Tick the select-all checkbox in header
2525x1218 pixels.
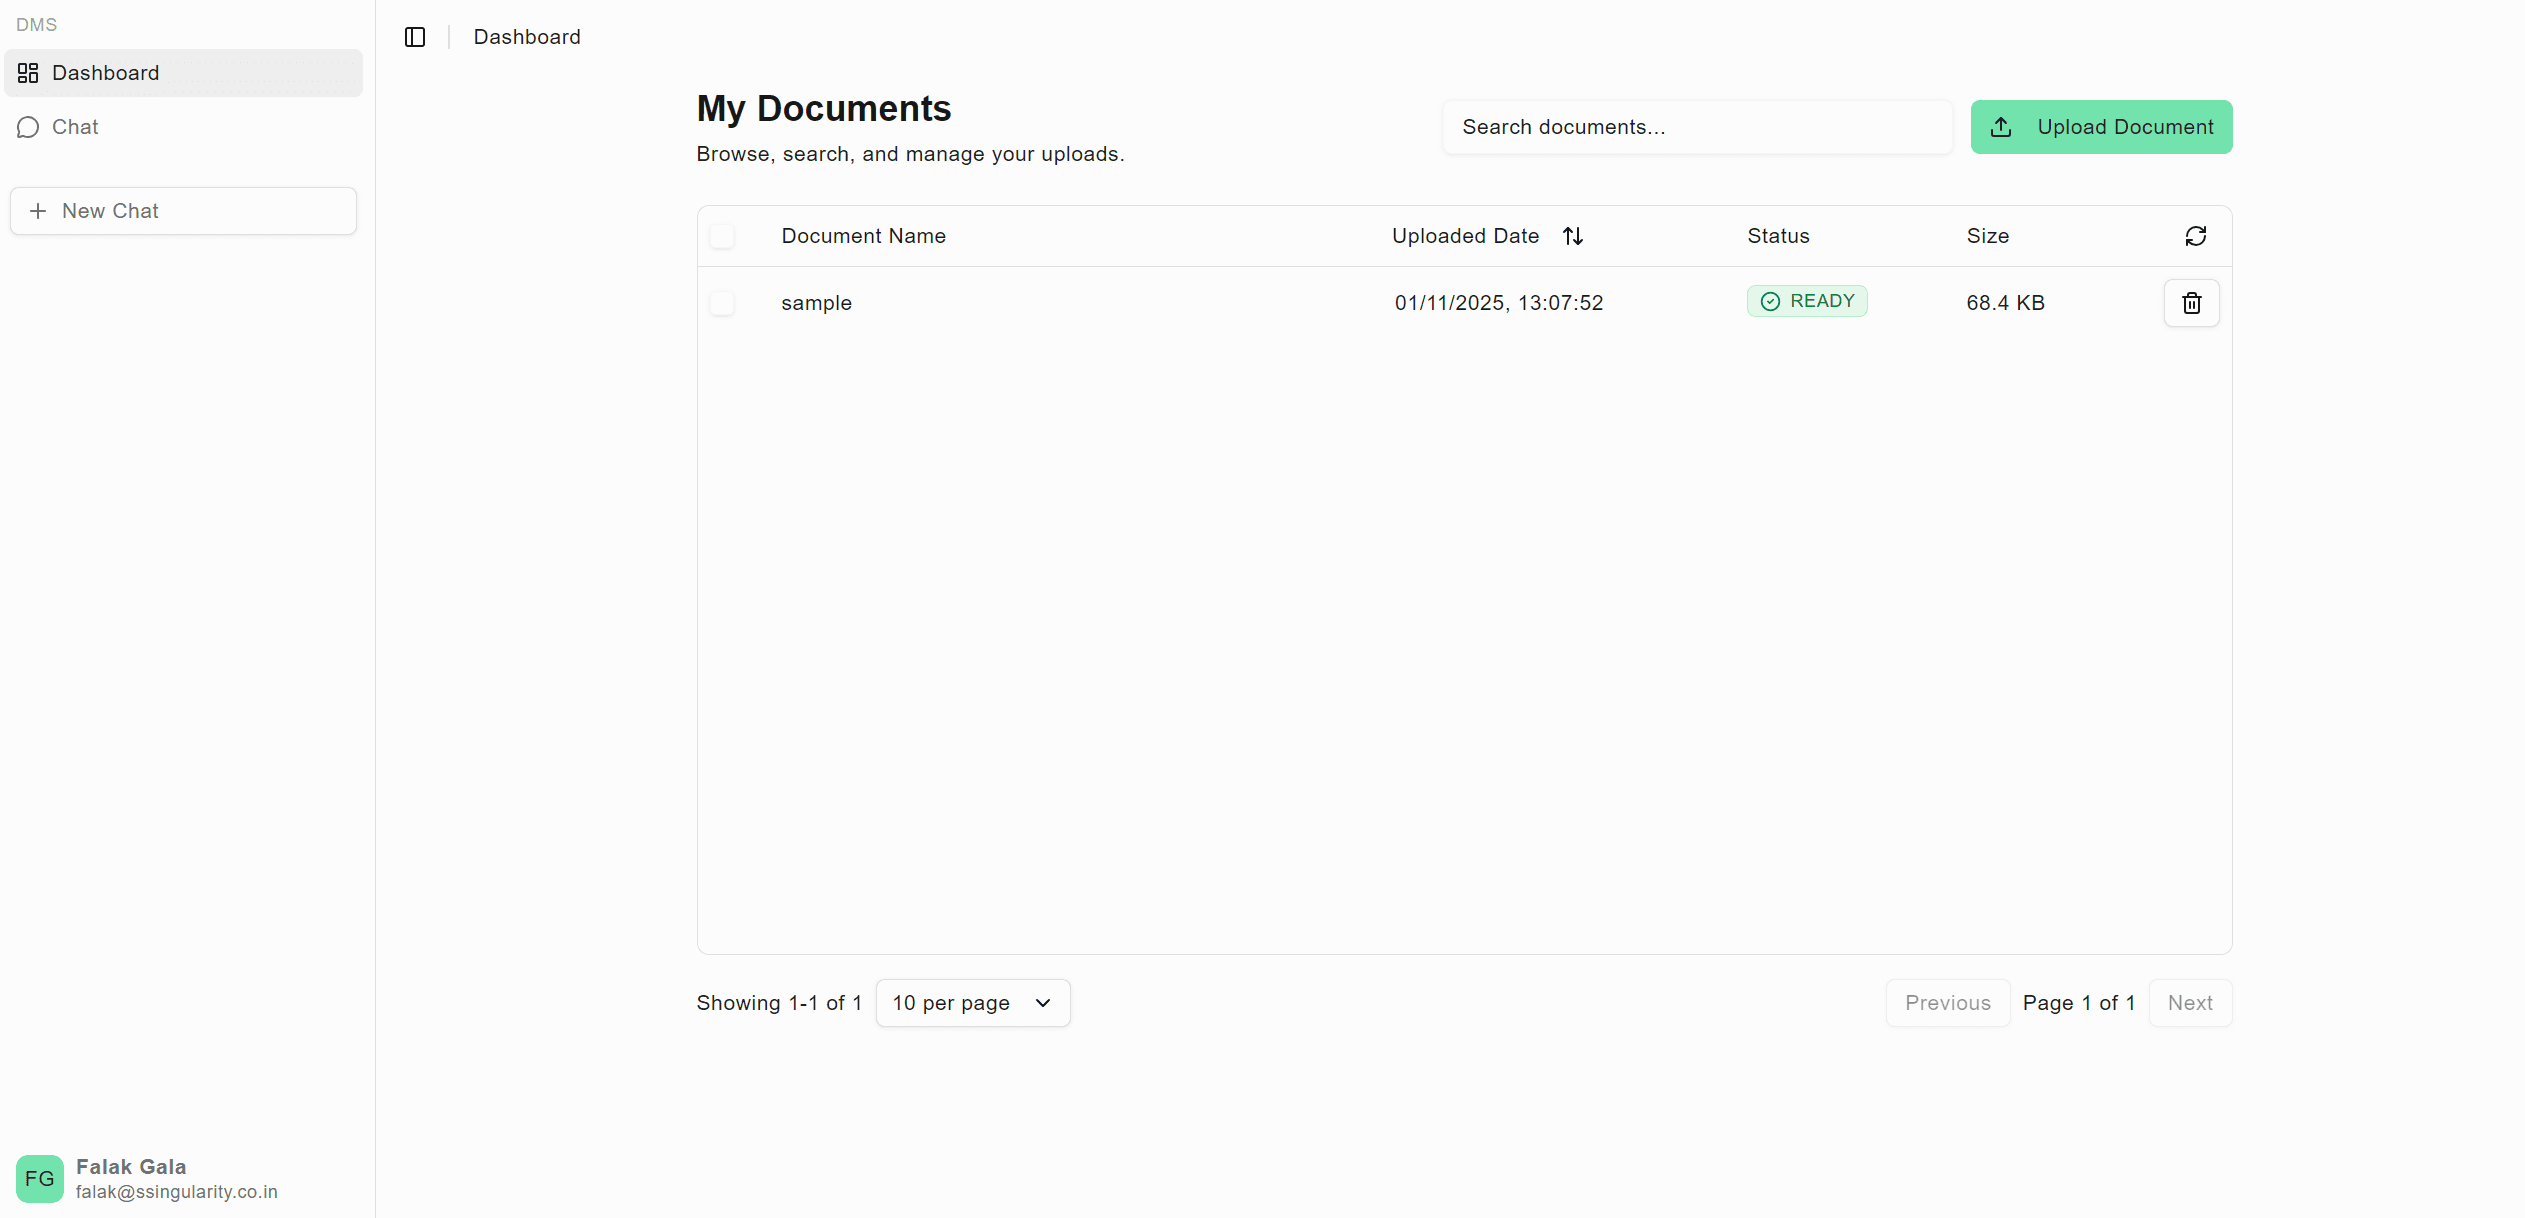coord(722,236)
